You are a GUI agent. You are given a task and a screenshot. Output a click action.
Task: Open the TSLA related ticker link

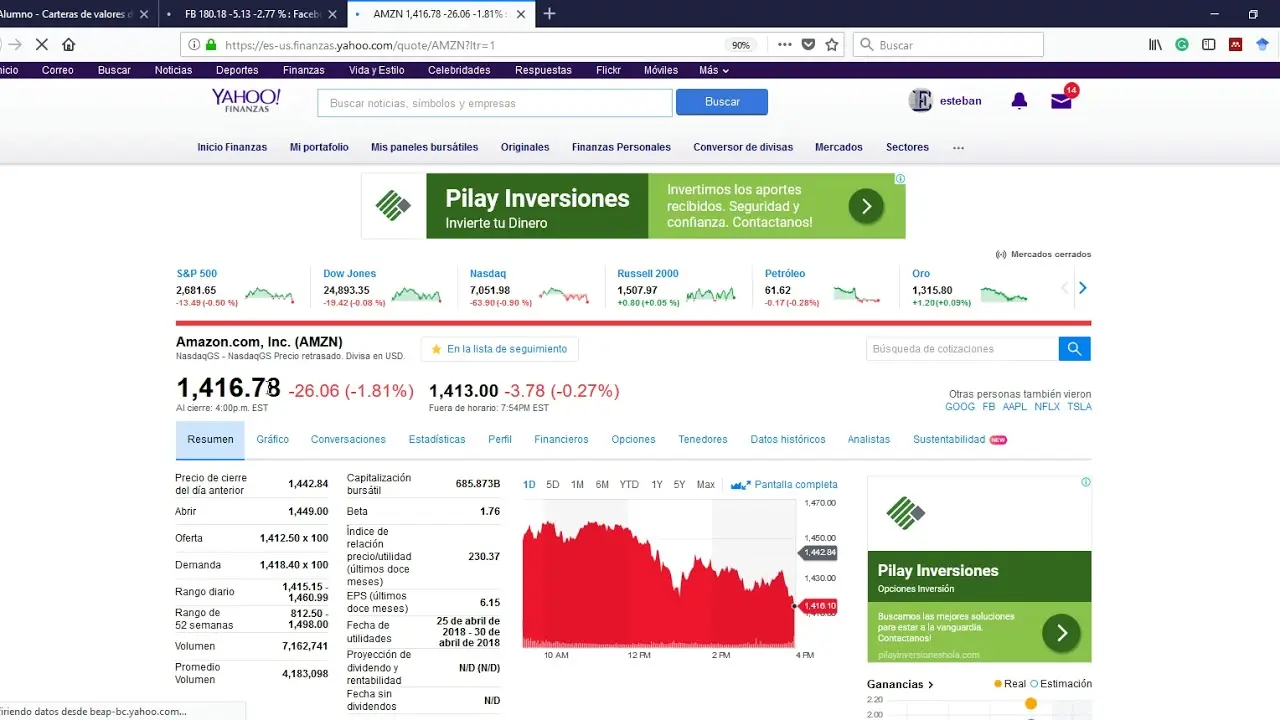(x=1079, y=407)
